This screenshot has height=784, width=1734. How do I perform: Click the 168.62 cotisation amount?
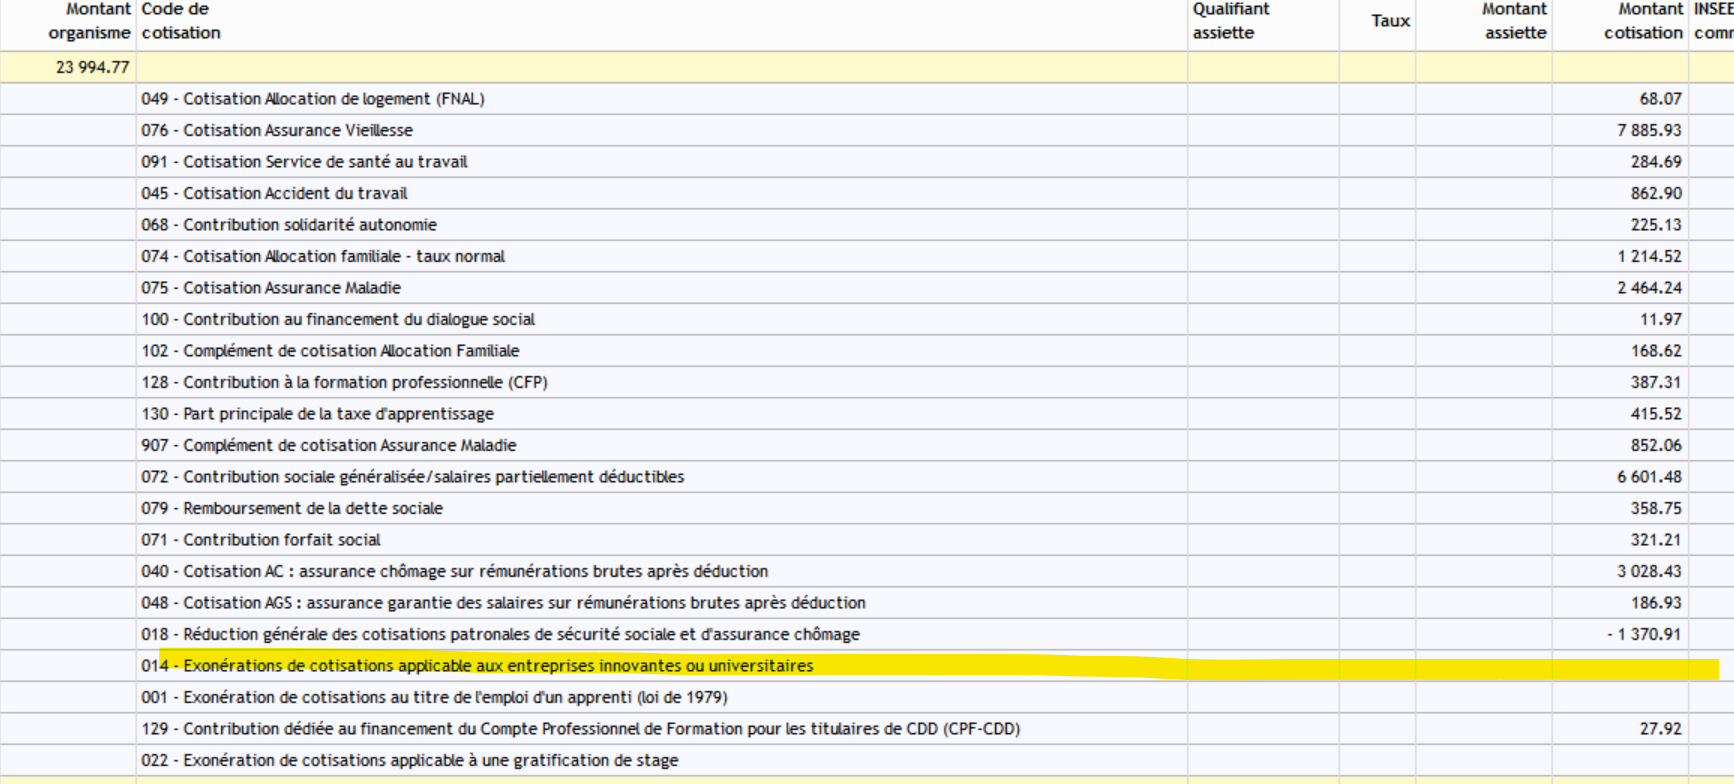pyautogui.click(x=1656, y=351)
